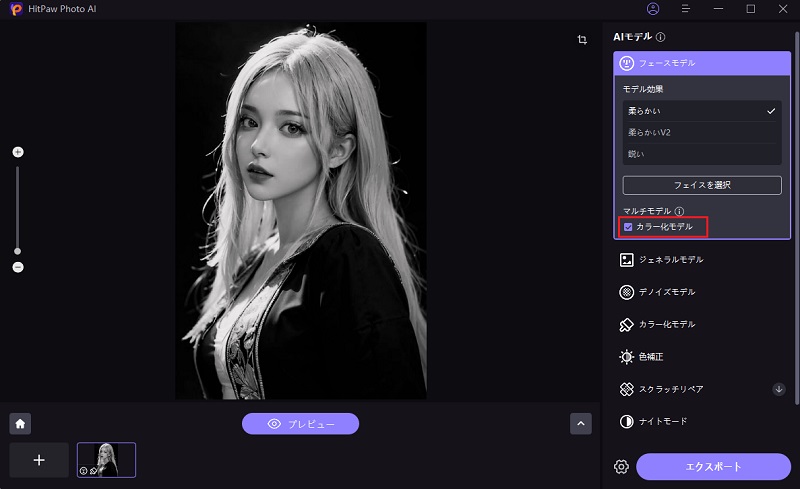Click the zoom slider handle

(18, 251)
